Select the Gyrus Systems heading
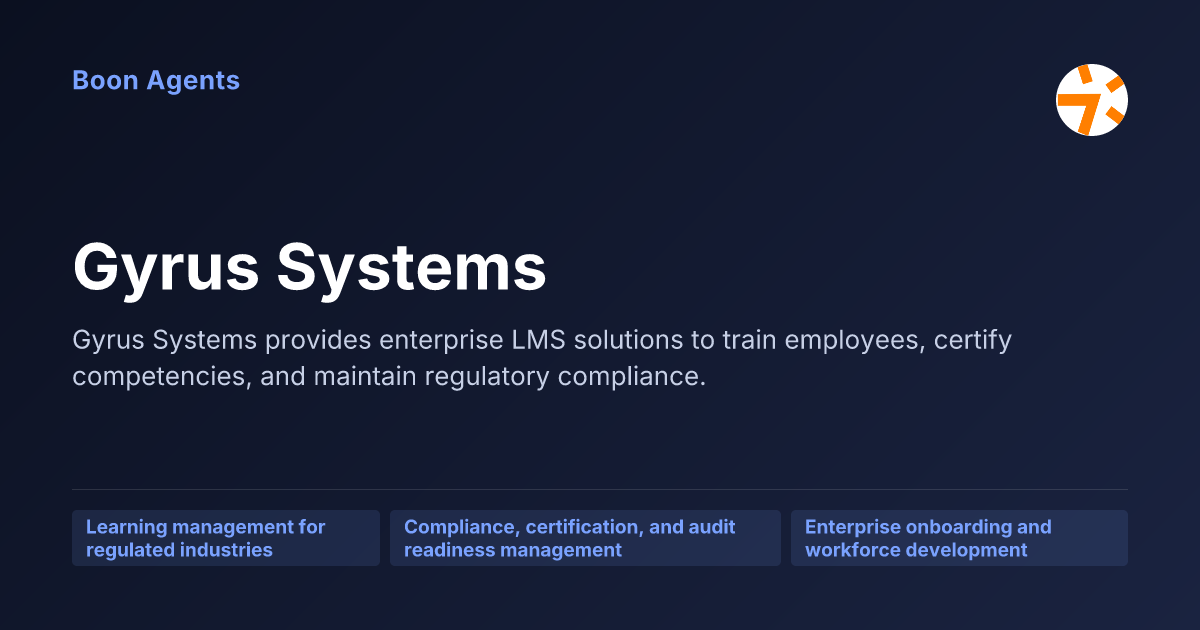This screenshot has width=1200, height=630. 310,267
